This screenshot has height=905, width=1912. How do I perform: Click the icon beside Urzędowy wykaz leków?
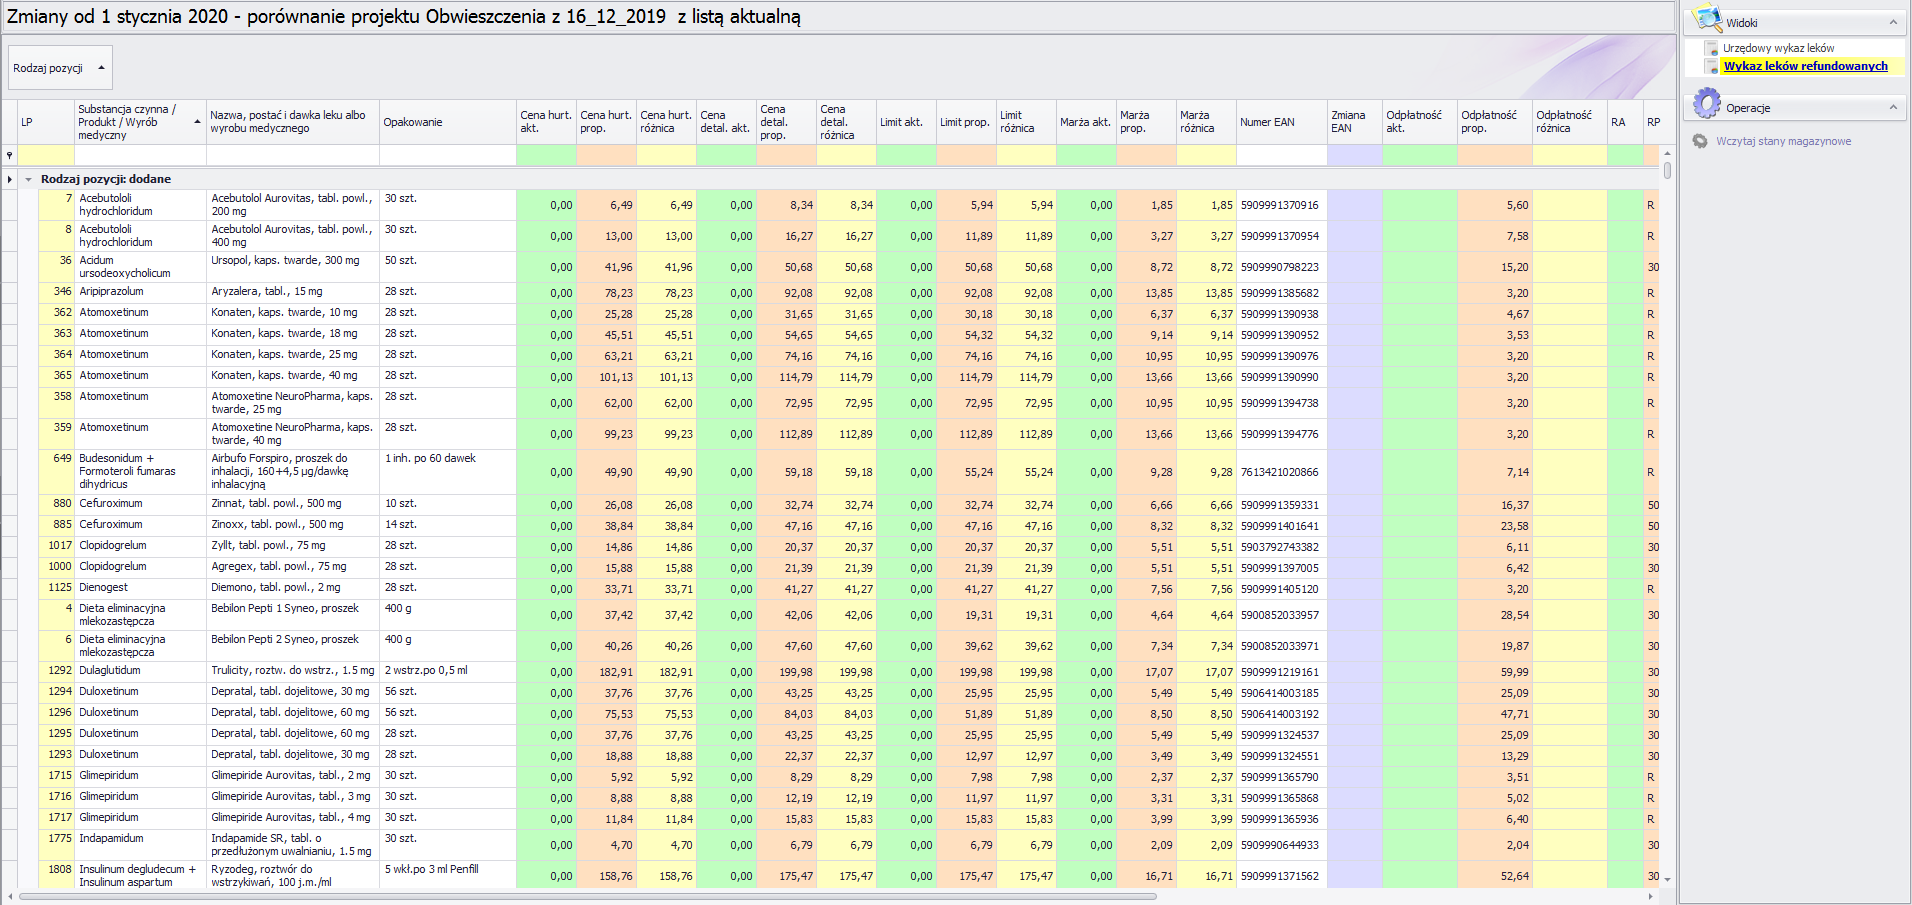pos(1712,48)
